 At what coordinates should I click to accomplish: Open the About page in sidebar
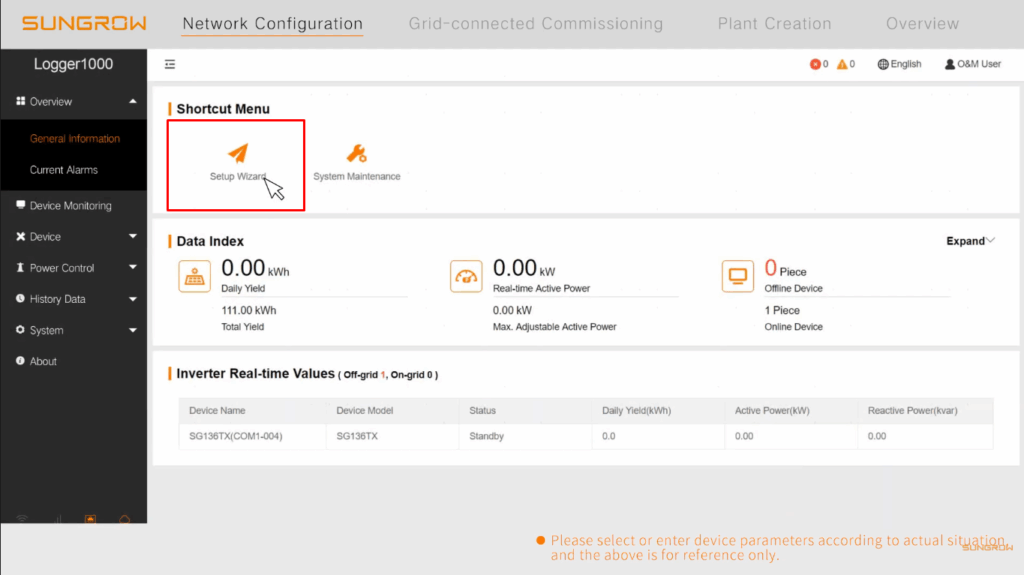click(43, 361)
